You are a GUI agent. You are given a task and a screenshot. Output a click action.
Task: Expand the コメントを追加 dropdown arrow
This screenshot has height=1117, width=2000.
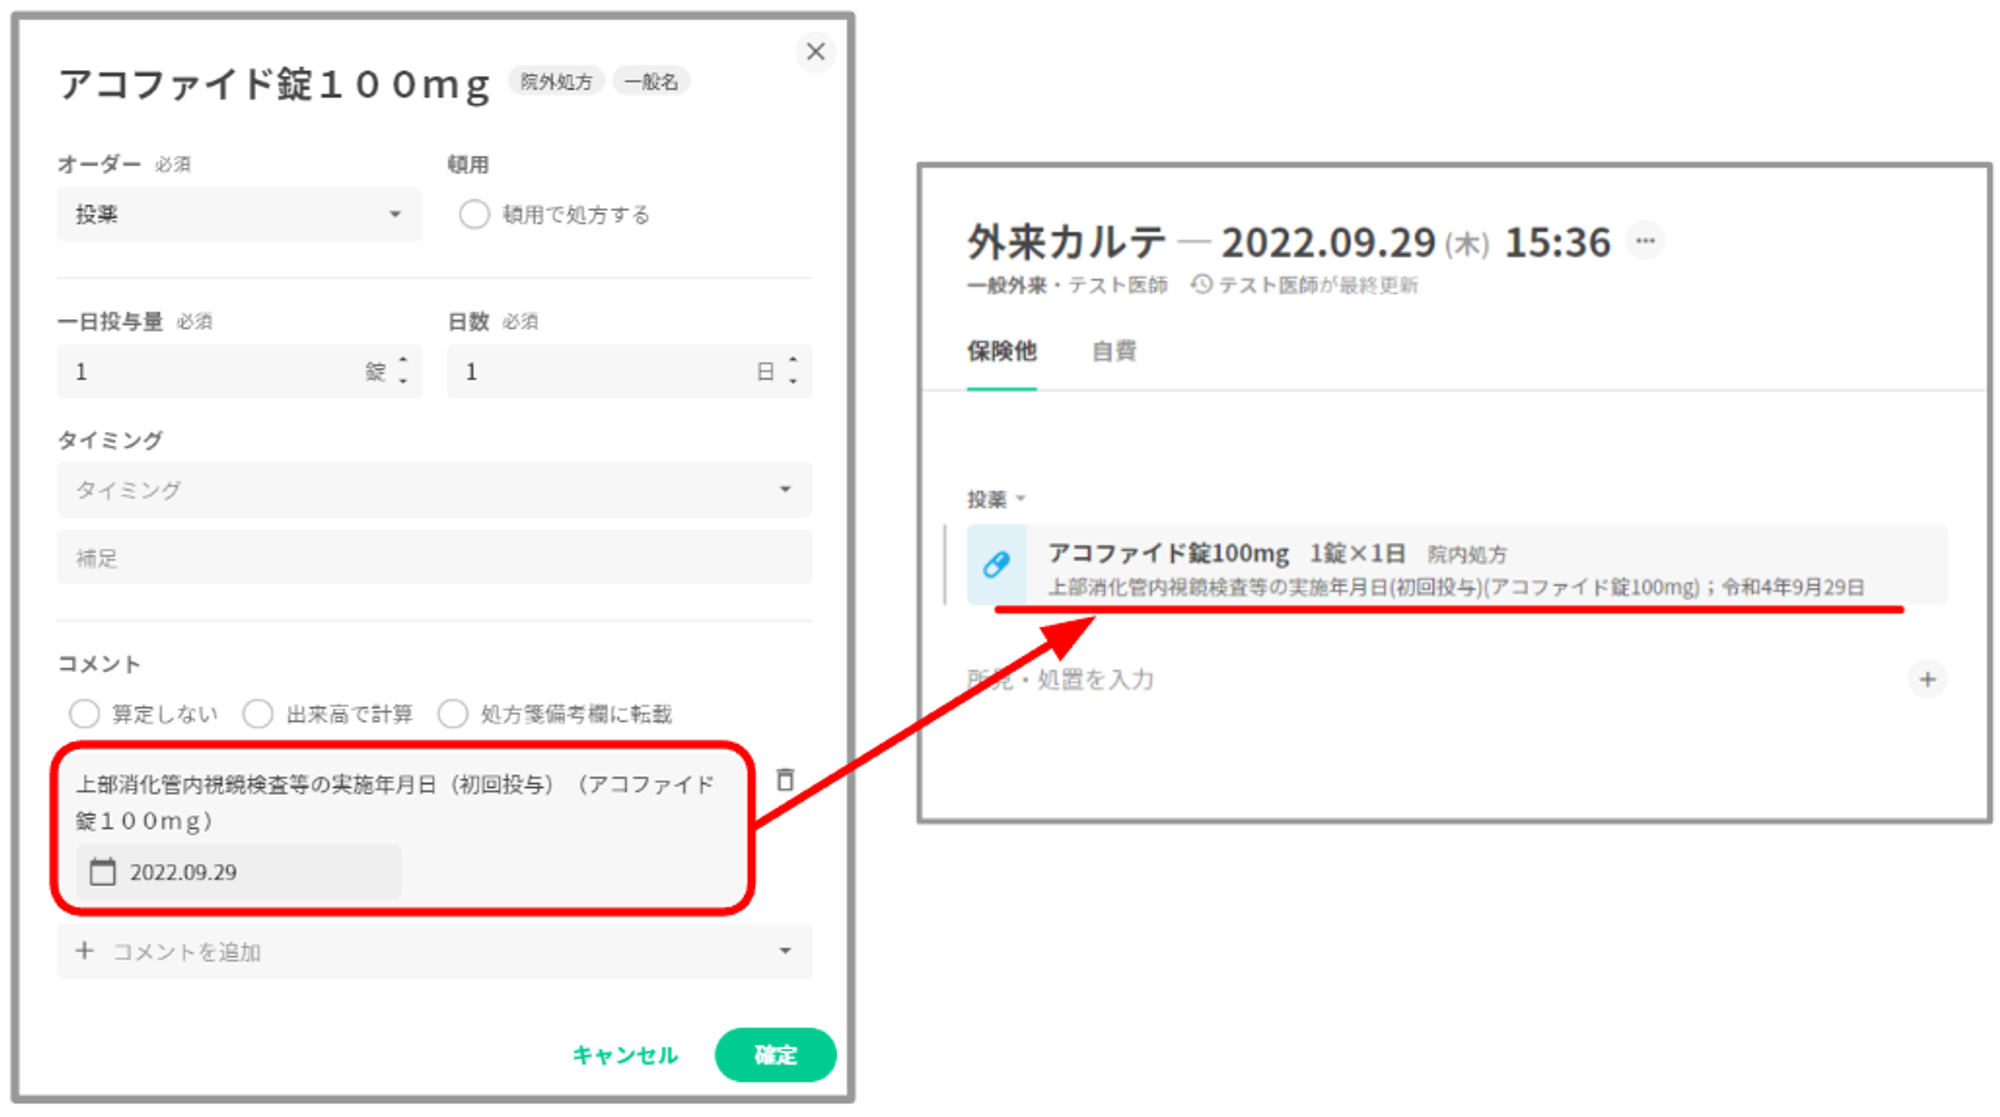point(785,951)
